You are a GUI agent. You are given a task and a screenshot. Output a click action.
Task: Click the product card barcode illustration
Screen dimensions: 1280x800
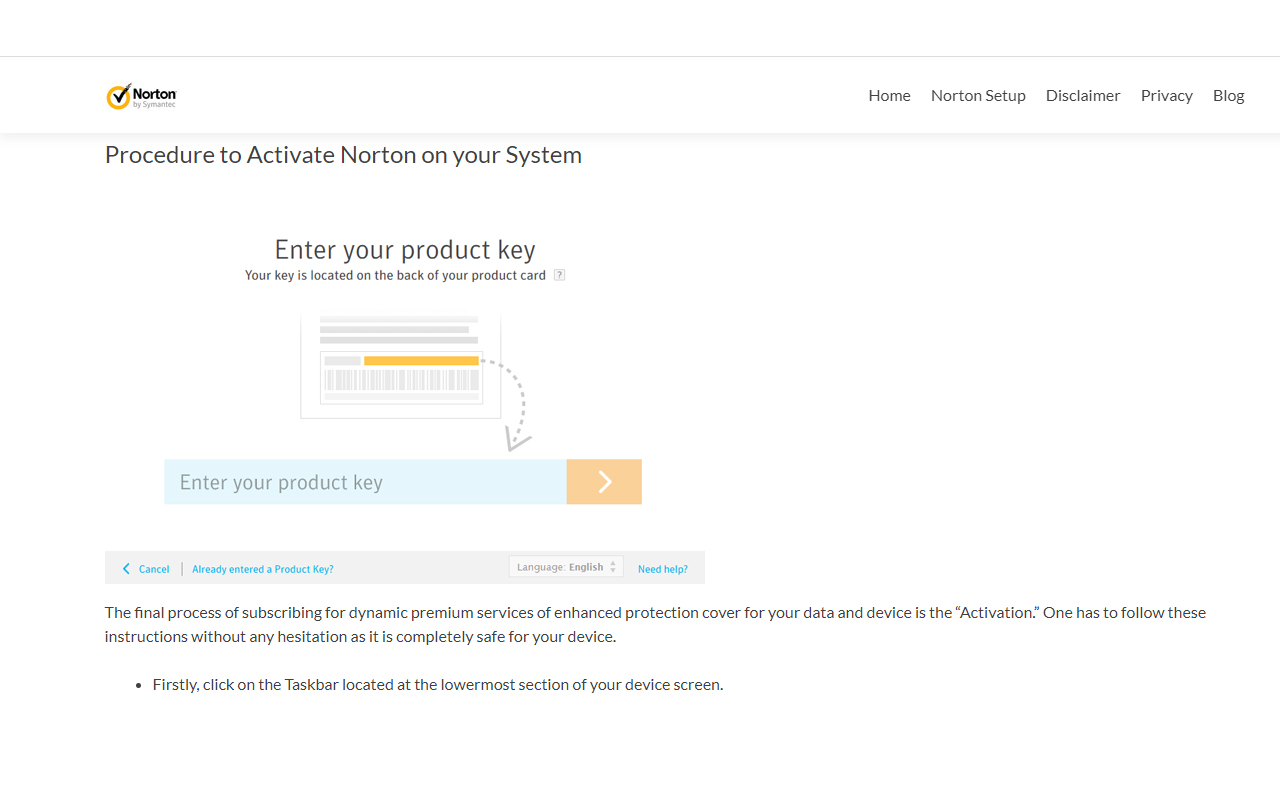point(401,380)
